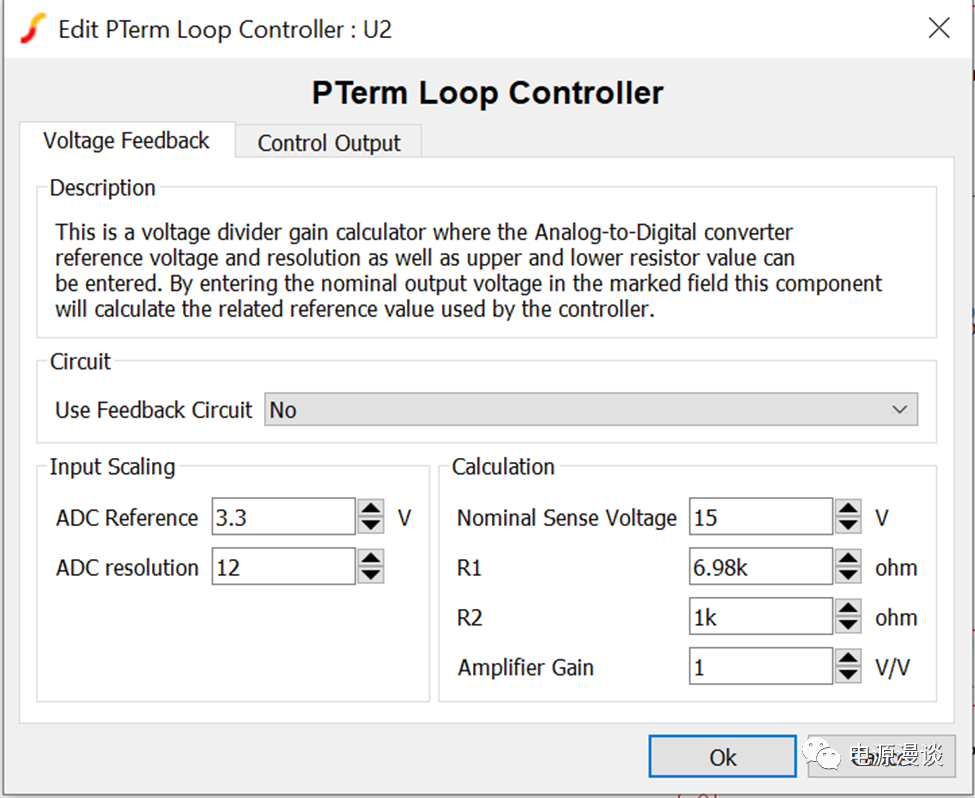Click the SIMPLIS logo icon in title bar

[32, 29]
